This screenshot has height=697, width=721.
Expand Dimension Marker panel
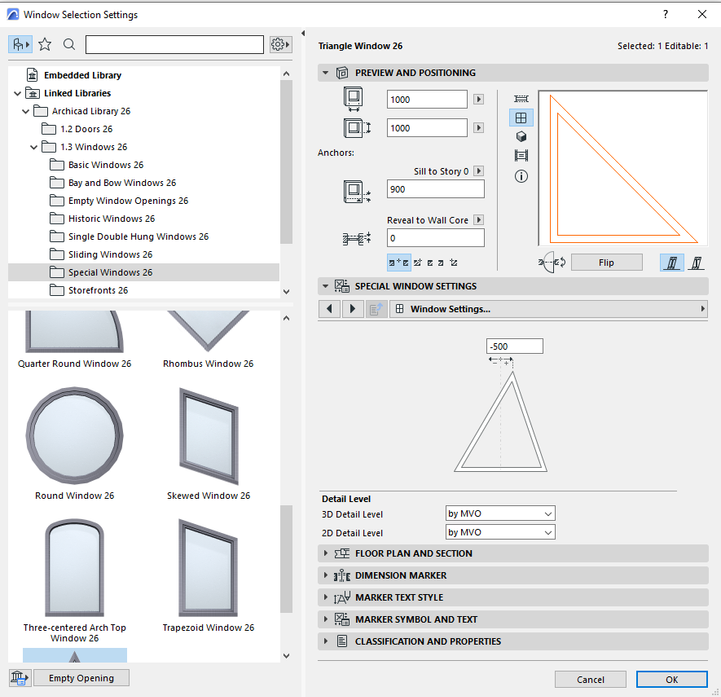[325, 576]
